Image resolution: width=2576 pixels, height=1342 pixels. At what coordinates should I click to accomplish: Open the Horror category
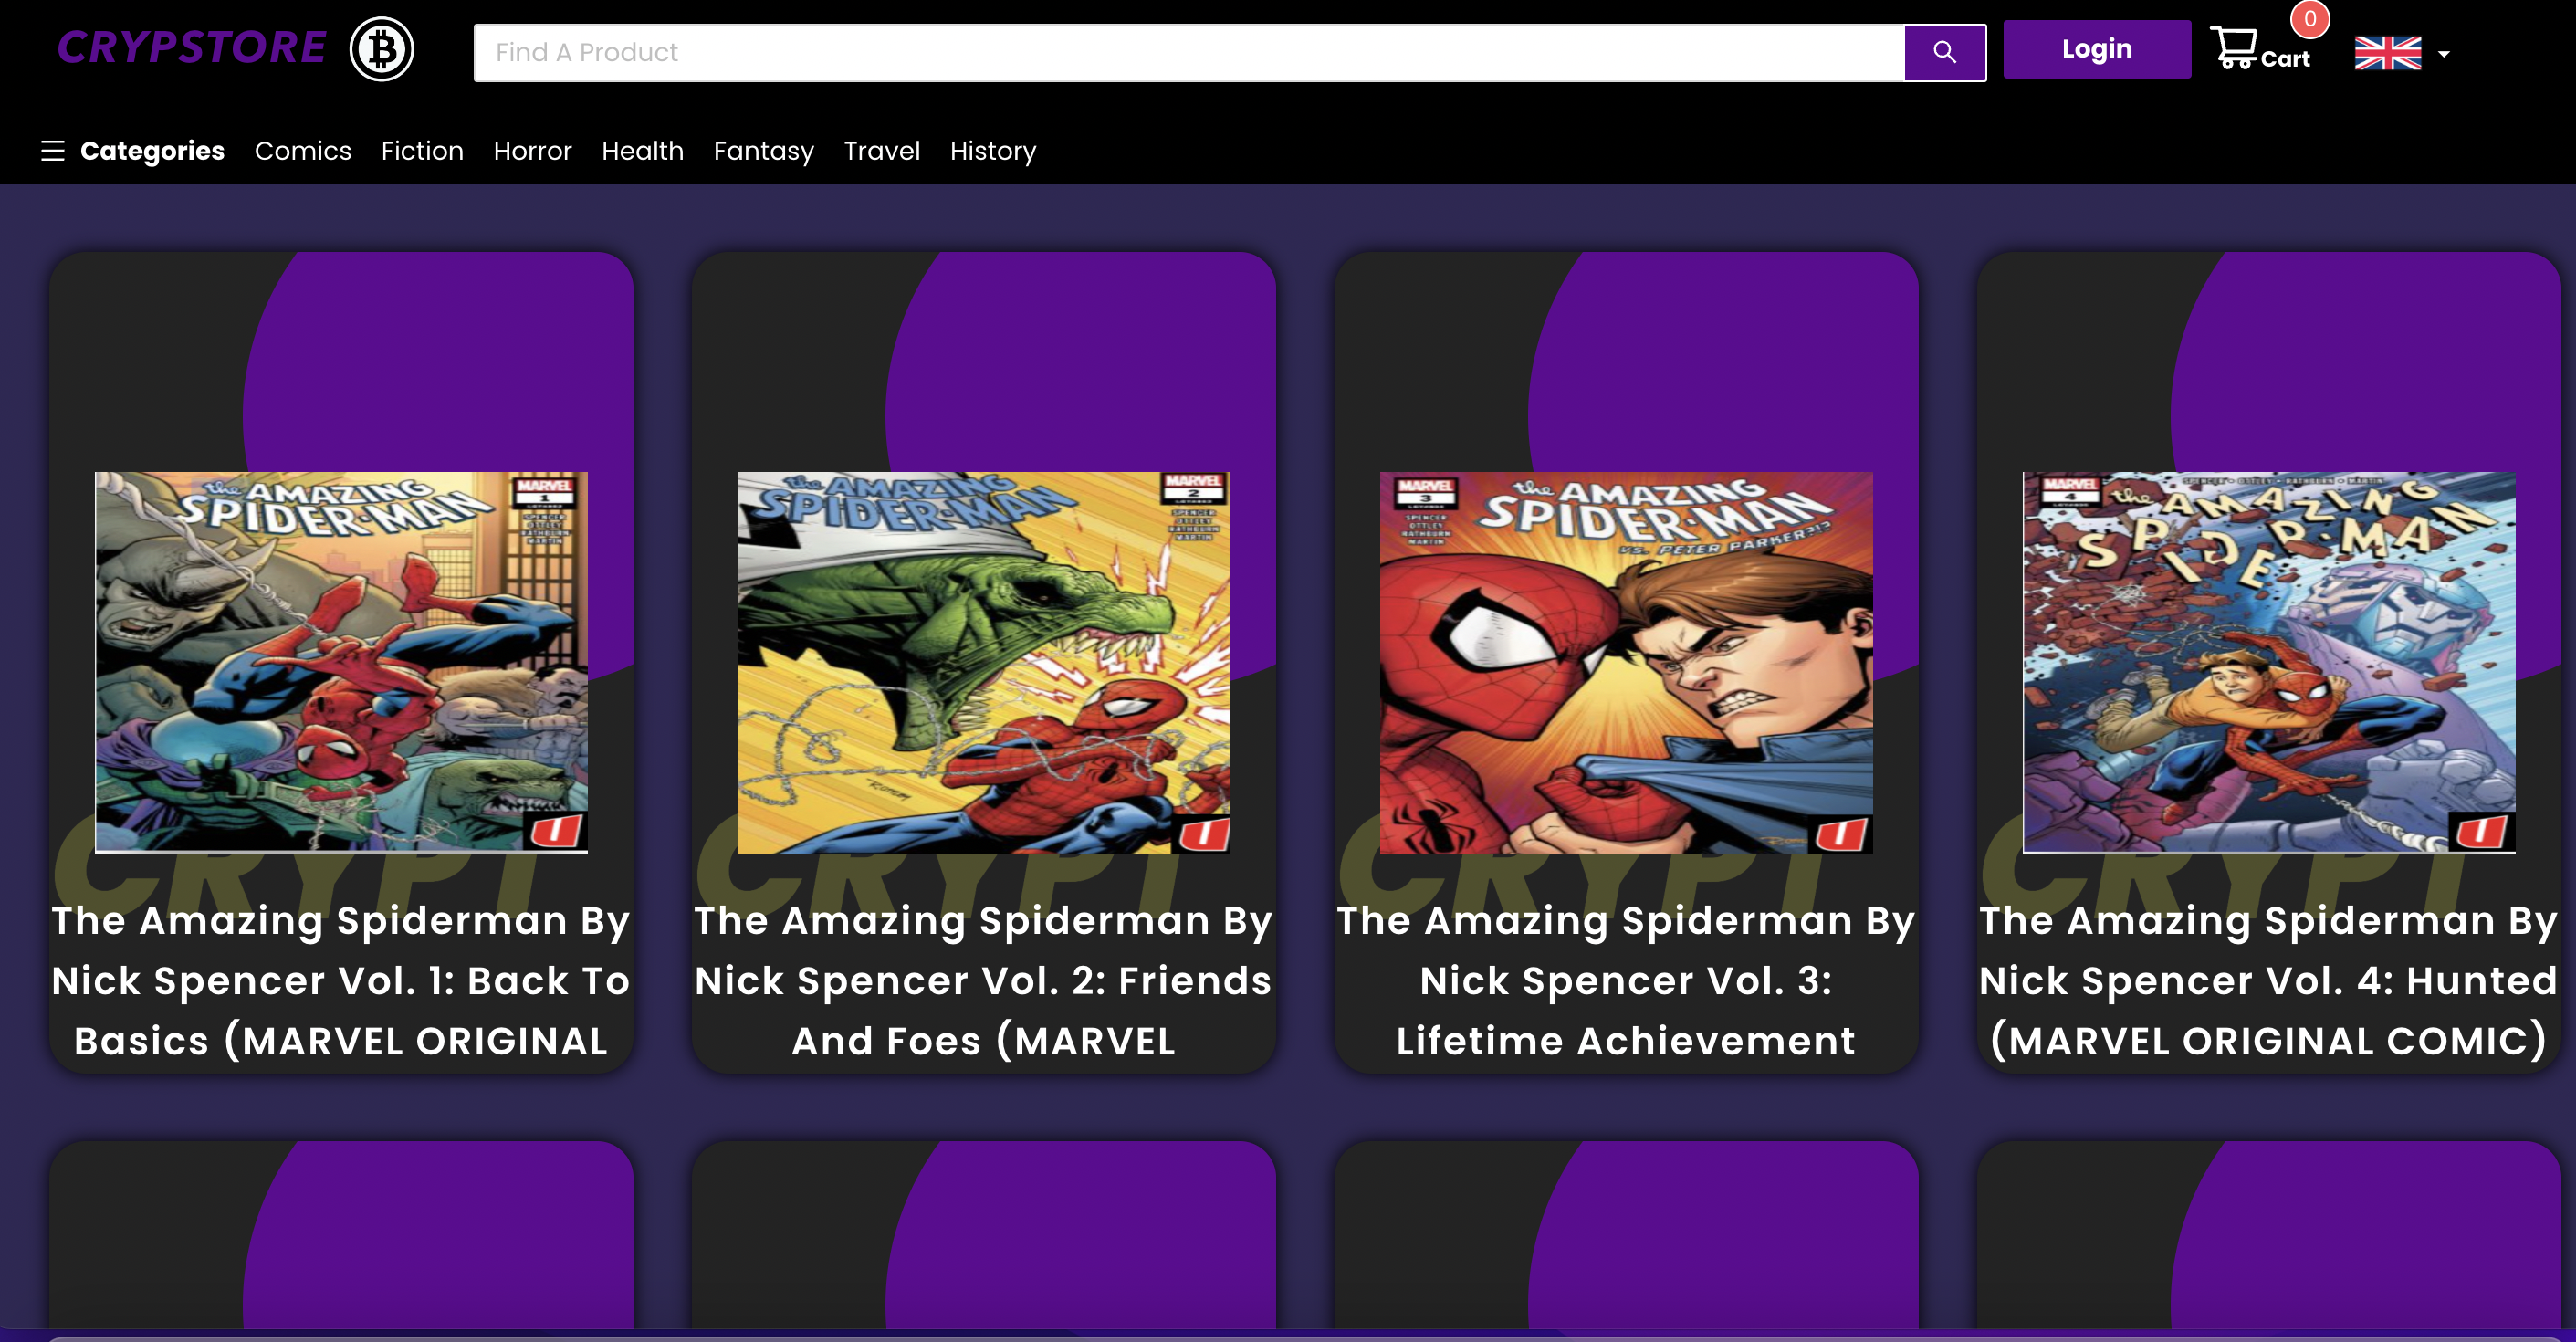pyautogui.click(x=532, y=151)
